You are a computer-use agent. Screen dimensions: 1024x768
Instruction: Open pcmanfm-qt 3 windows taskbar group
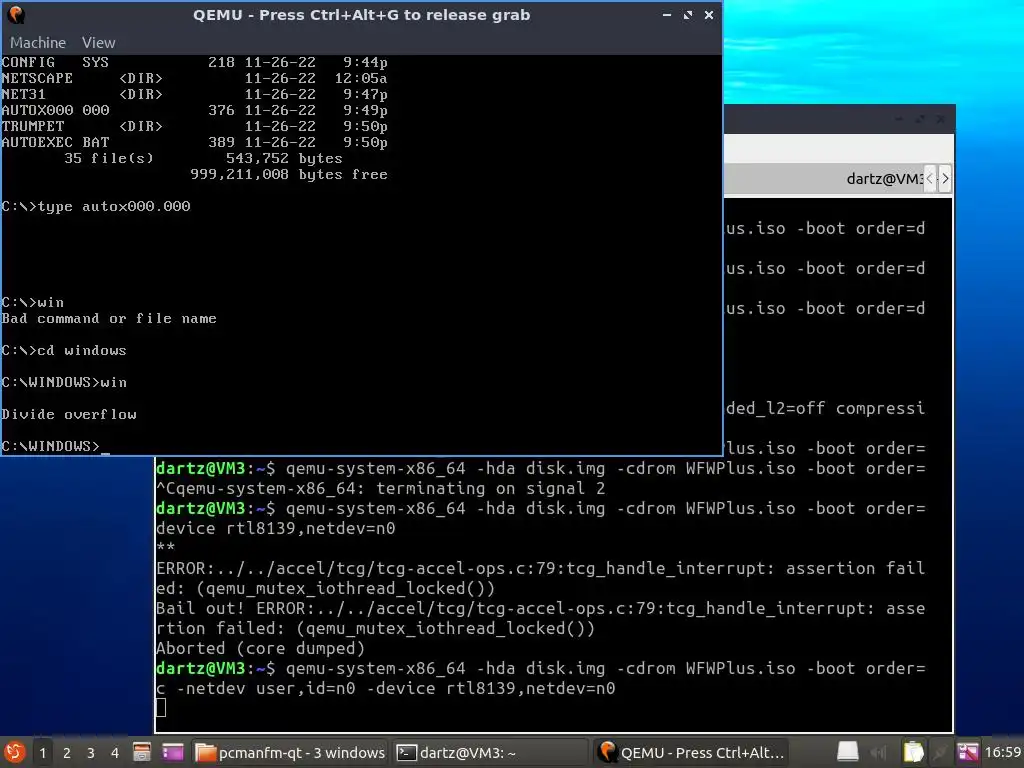(291, 752)
